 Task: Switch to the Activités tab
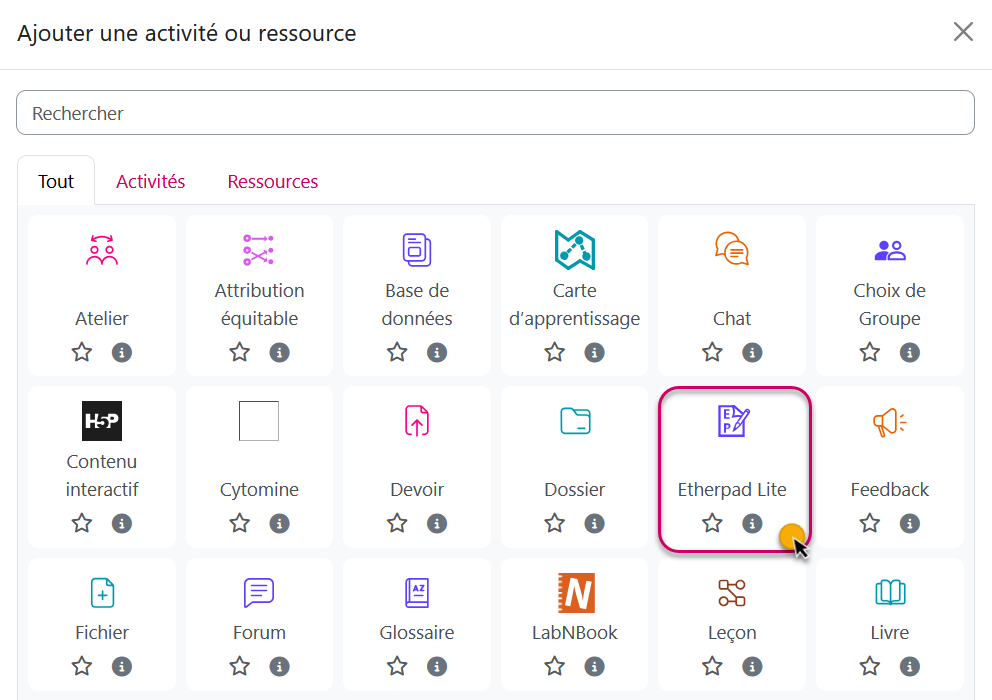point(151,181)
